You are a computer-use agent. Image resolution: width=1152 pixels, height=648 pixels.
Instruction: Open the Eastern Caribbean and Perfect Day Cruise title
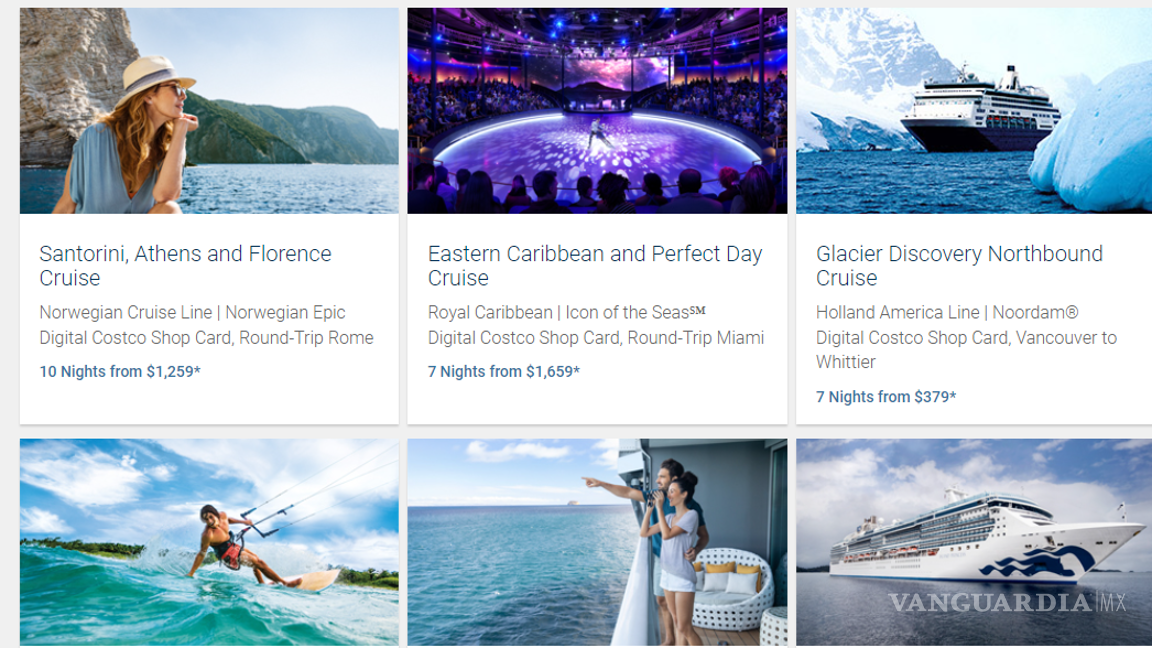595,265
